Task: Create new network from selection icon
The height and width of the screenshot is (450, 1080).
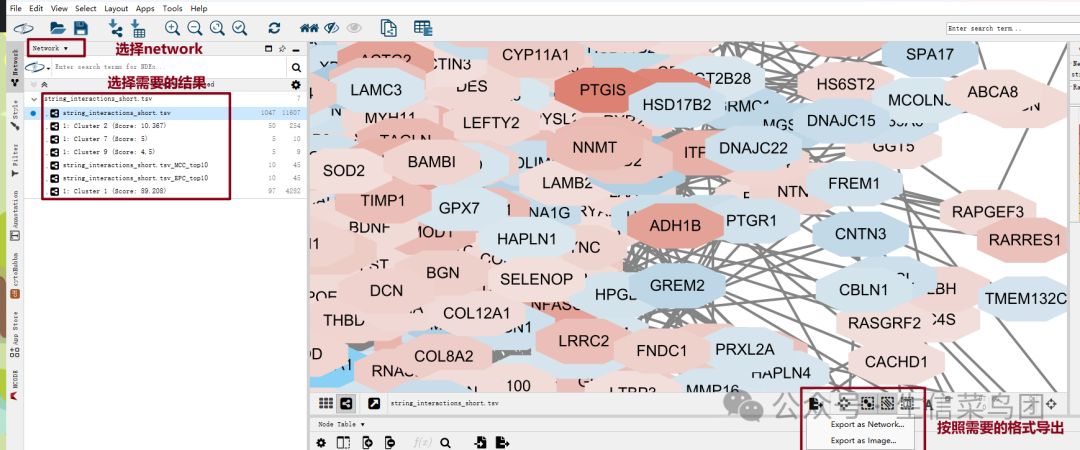Action: tap(389, 28)
